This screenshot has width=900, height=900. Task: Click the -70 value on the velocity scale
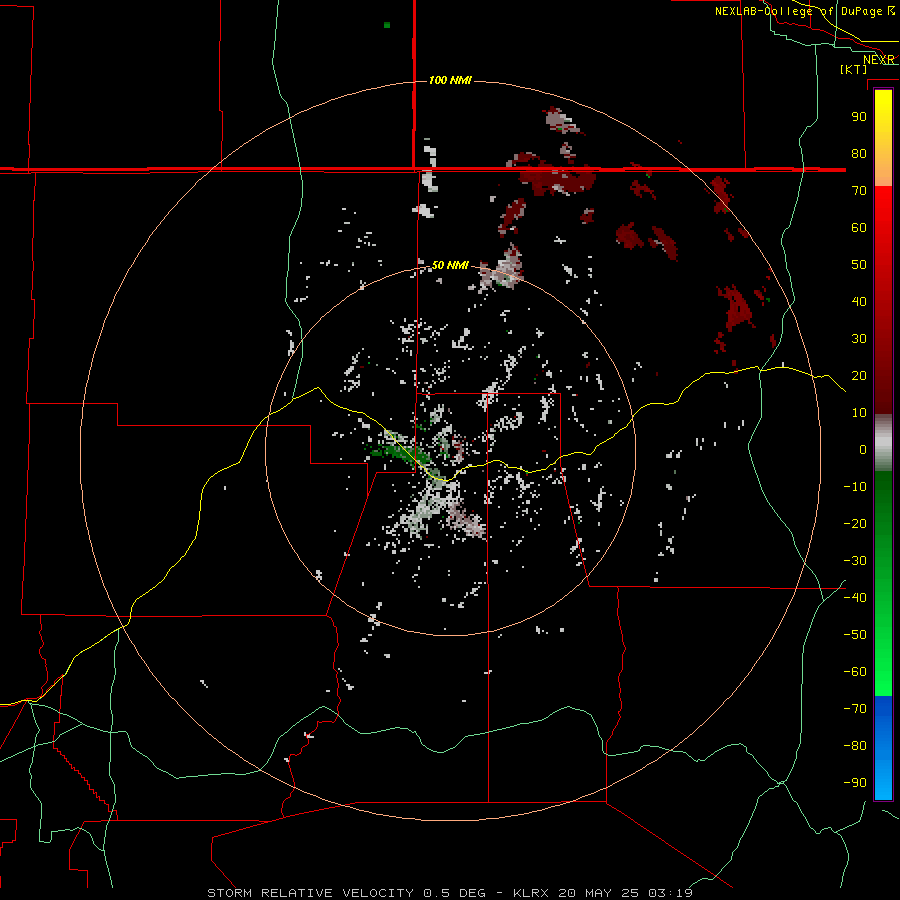point(855,709)
